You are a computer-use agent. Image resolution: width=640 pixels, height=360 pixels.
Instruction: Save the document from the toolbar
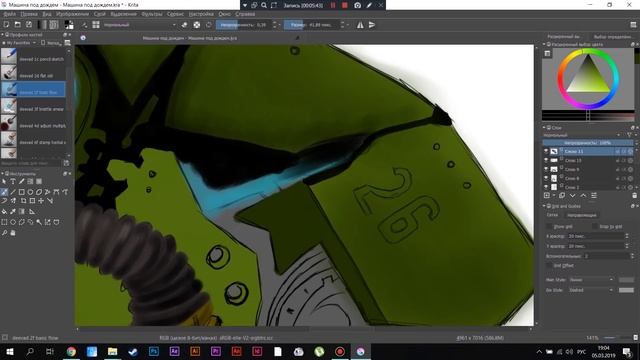pos(29,25)
